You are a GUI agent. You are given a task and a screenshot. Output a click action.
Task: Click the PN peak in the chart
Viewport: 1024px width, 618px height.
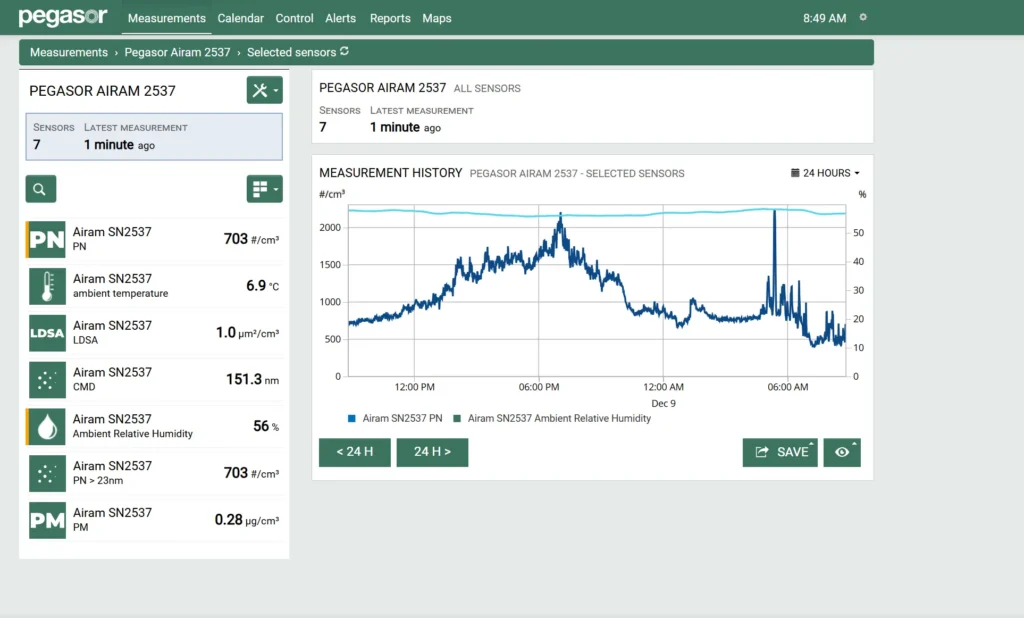775,211
